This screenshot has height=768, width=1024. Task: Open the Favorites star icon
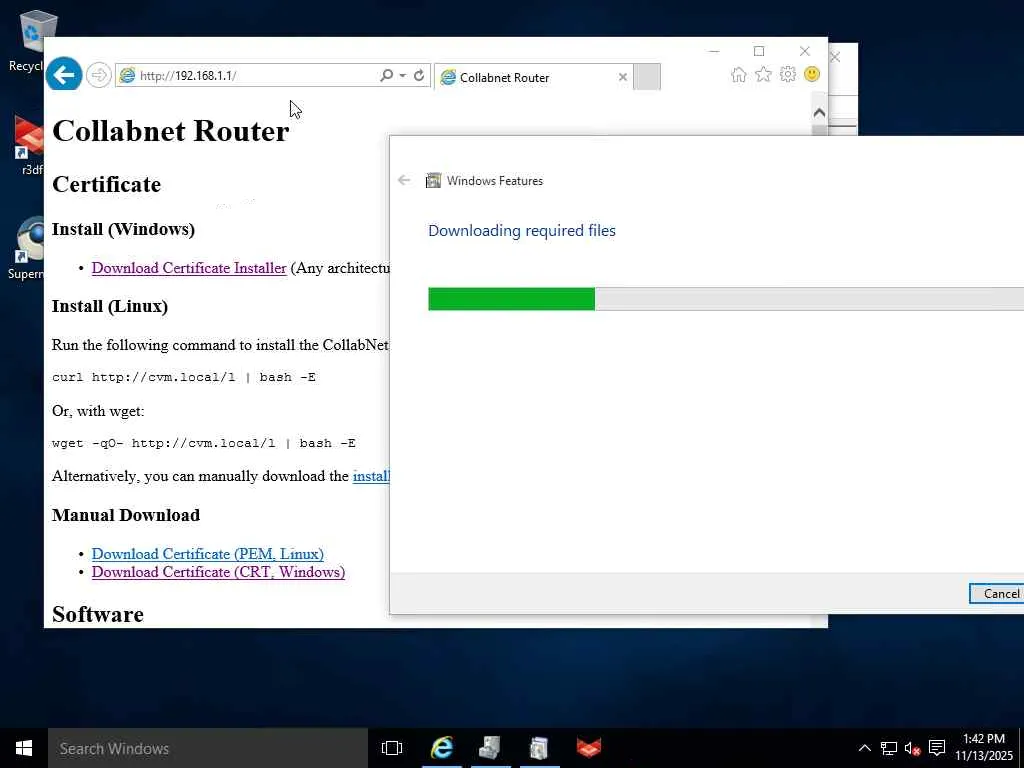point(763,74)
